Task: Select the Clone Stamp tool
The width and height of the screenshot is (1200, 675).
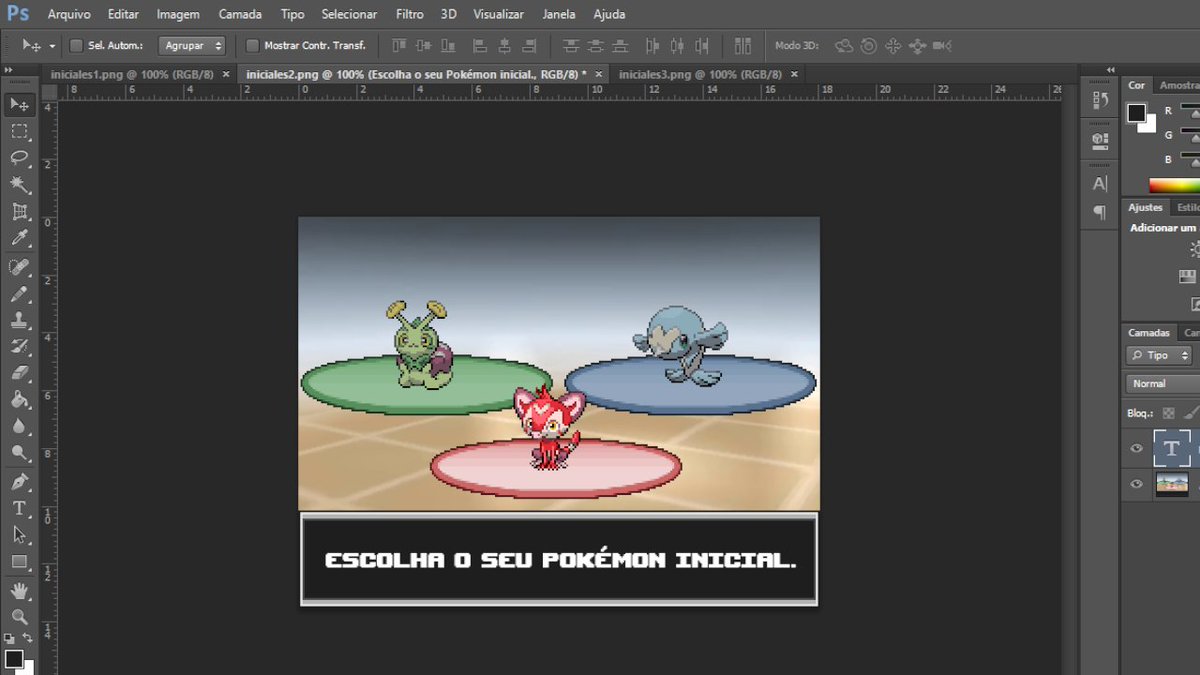Action: (19, 320)
